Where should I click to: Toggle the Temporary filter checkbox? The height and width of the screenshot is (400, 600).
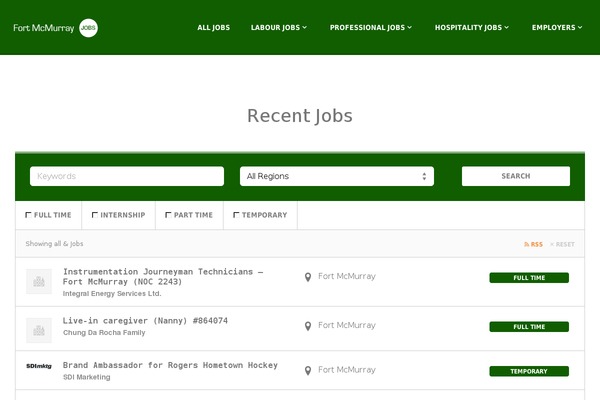(236, 215)
